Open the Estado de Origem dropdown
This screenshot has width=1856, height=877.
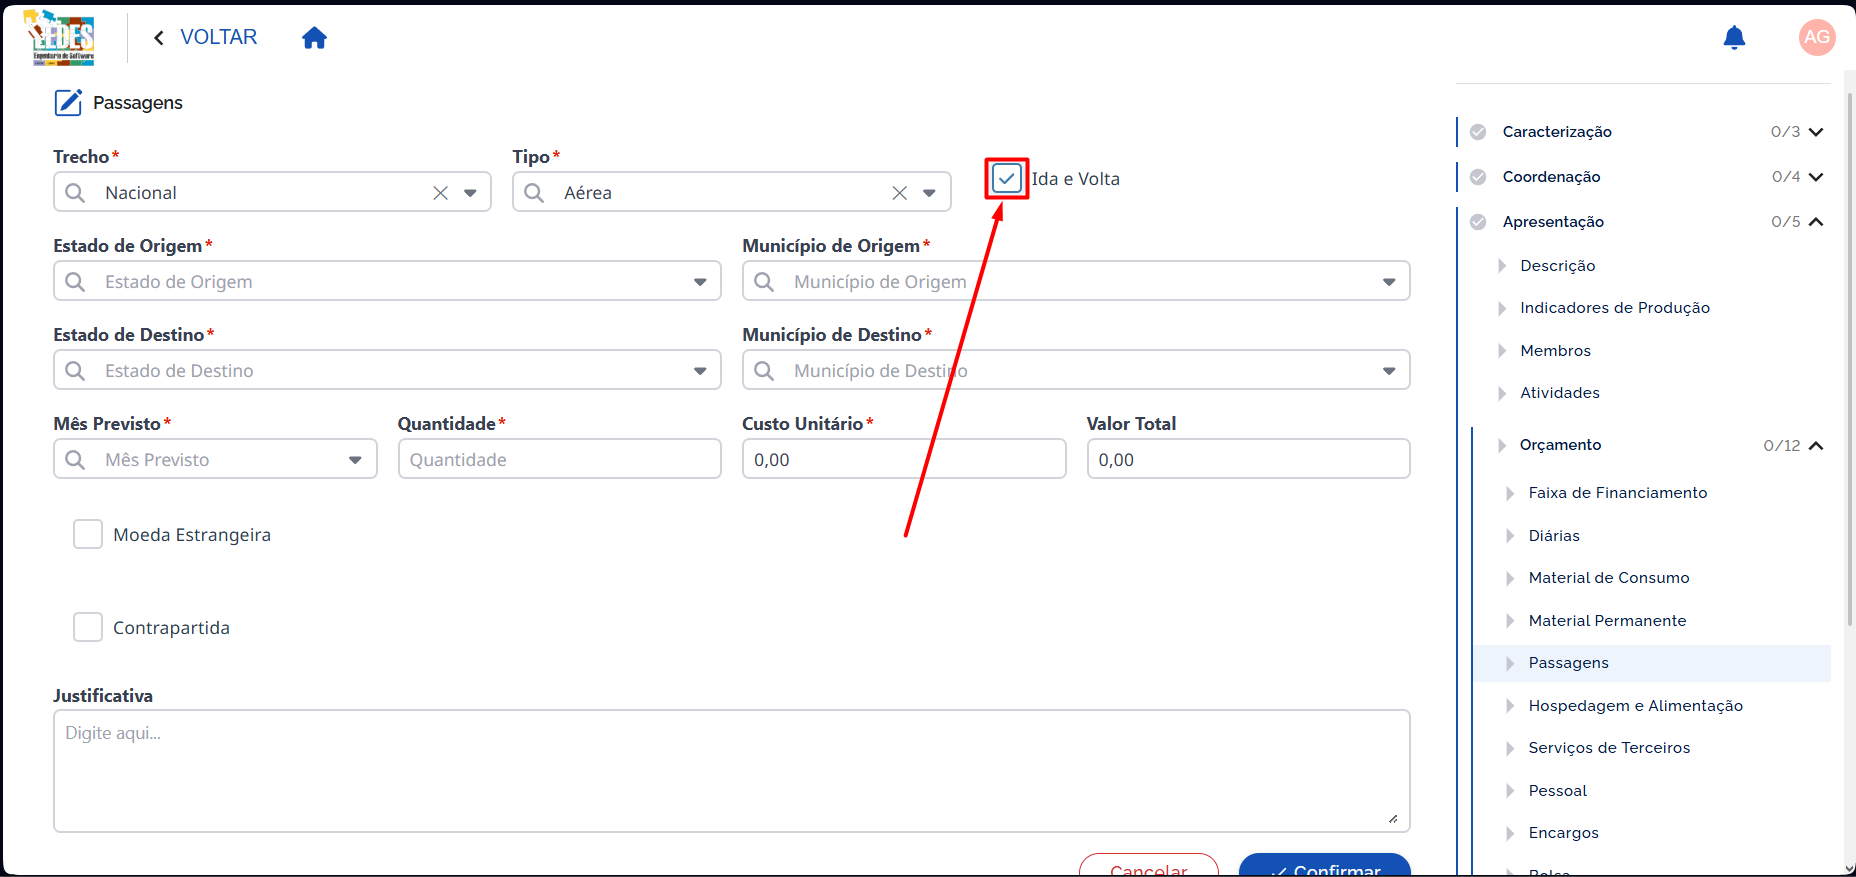tap(700, 282)
